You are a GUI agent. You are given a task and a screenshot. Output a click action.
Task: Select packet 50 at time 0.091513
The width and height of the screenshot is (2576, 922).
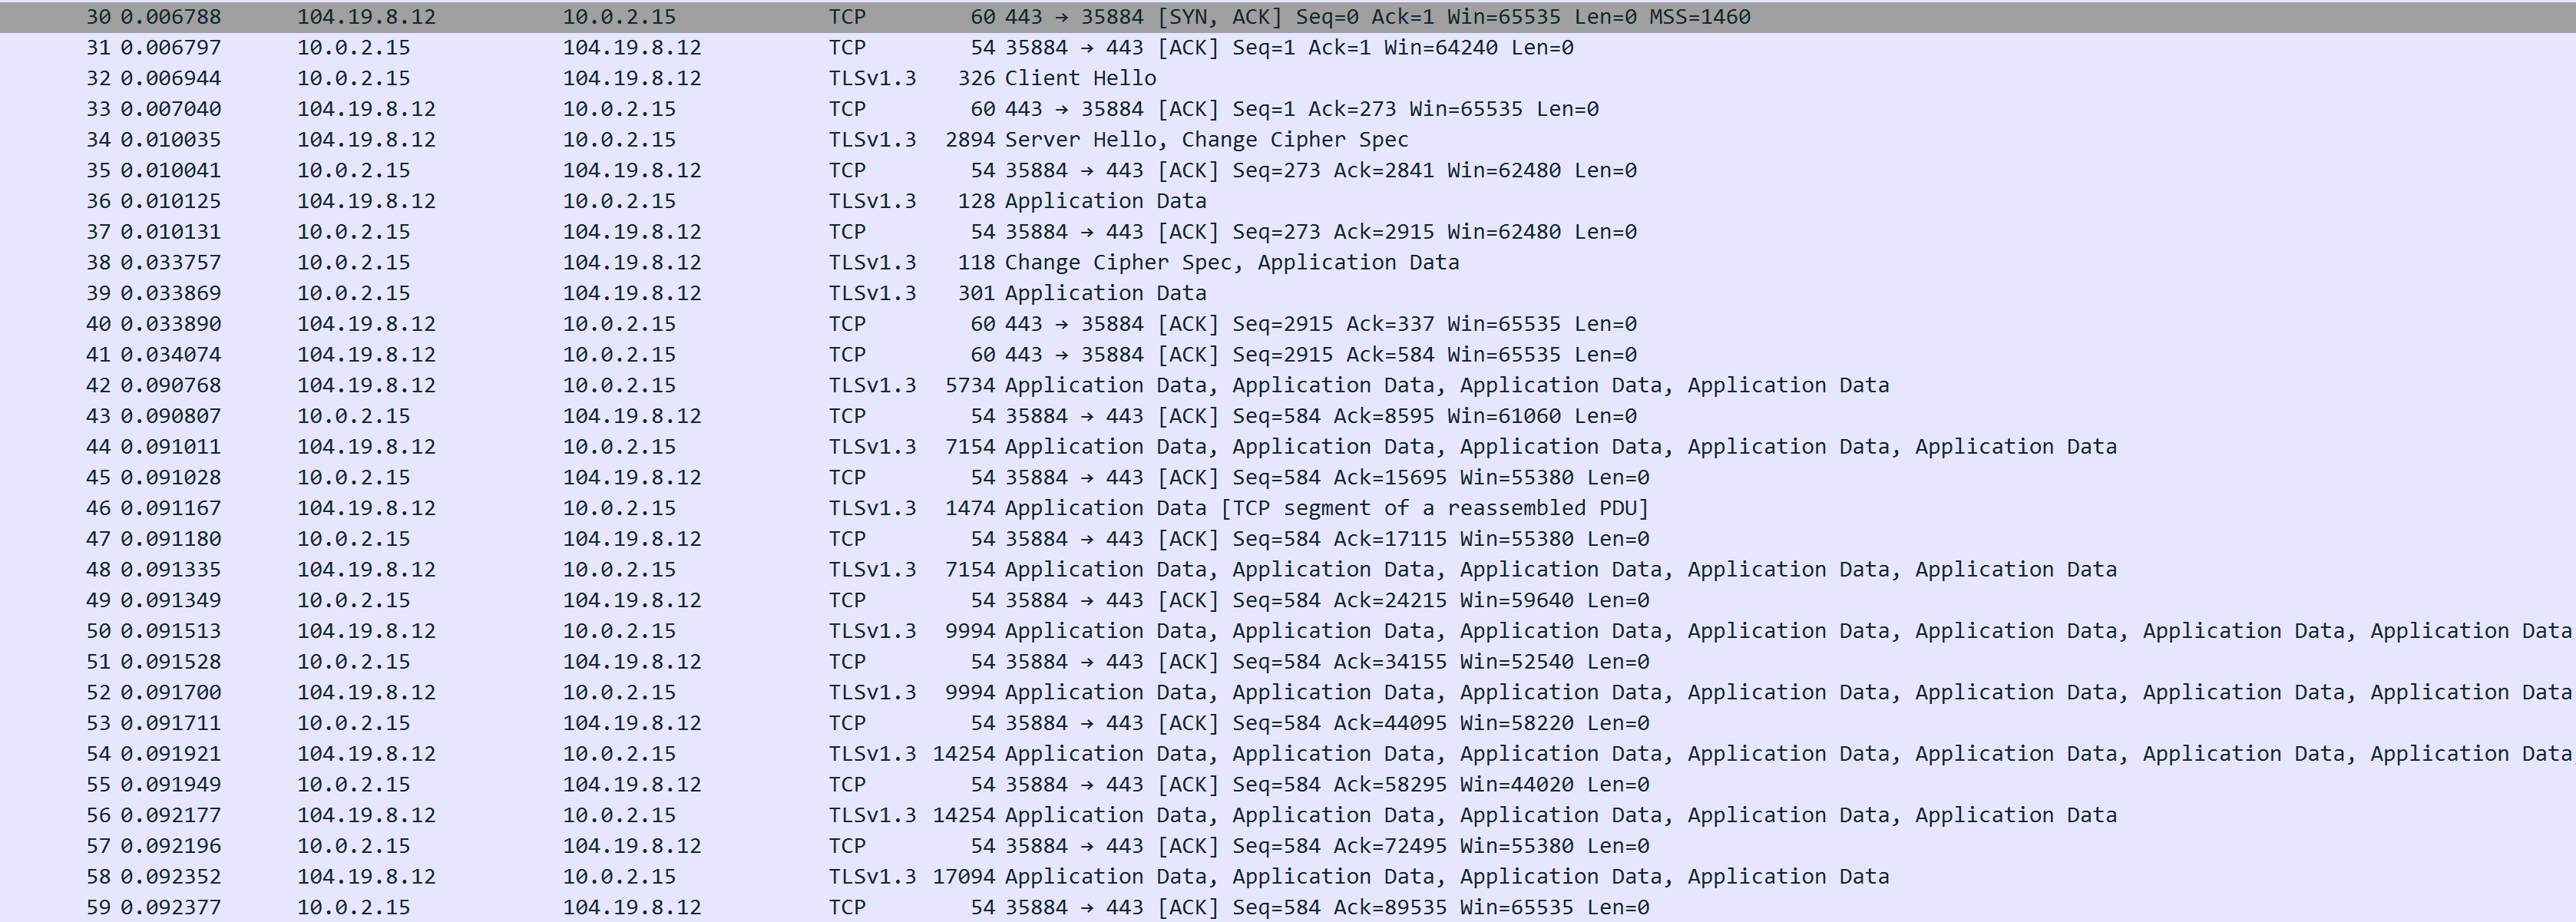1288,631
